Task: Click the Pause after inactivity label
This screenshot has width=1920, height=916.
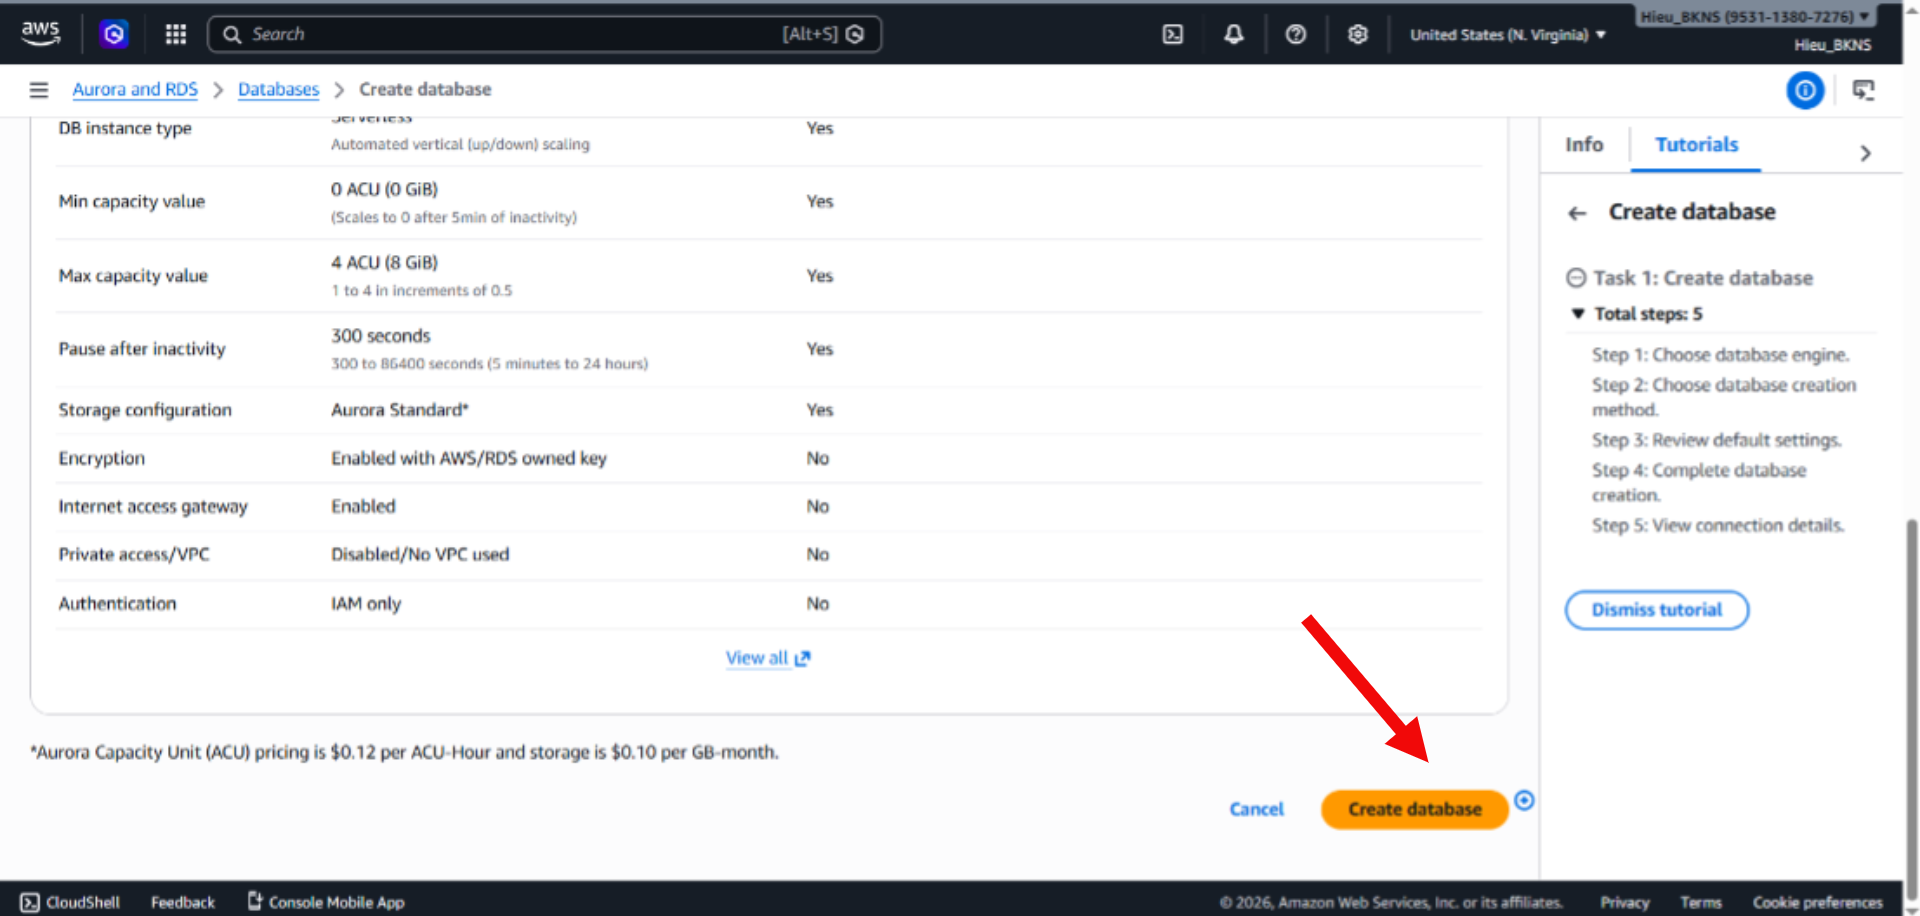Action: [142, 349]
